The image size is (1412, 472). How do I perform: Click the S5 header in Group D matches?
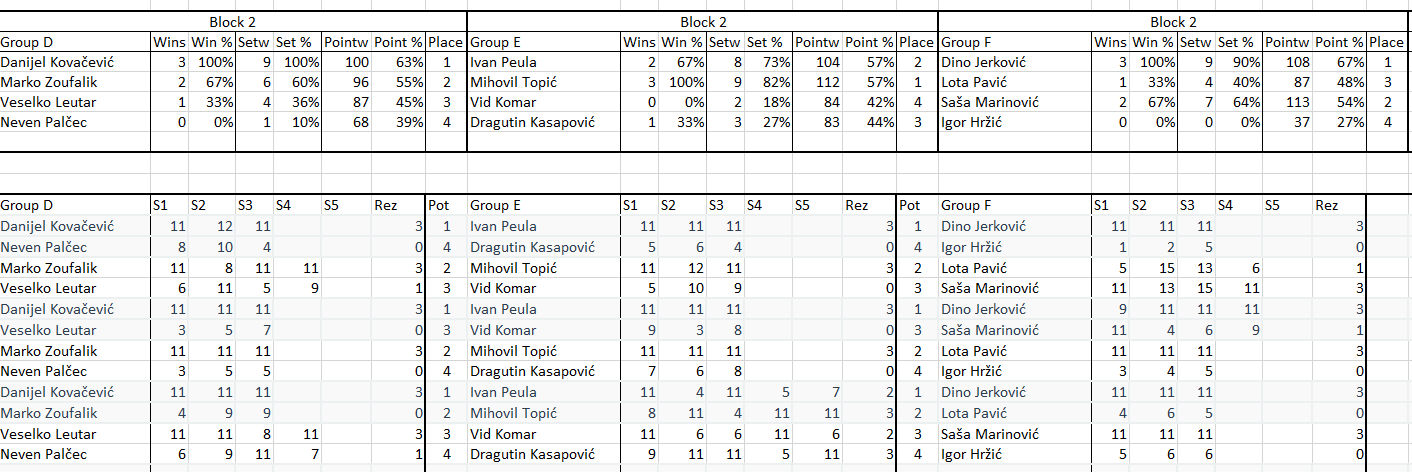click(x=332, y=206)
